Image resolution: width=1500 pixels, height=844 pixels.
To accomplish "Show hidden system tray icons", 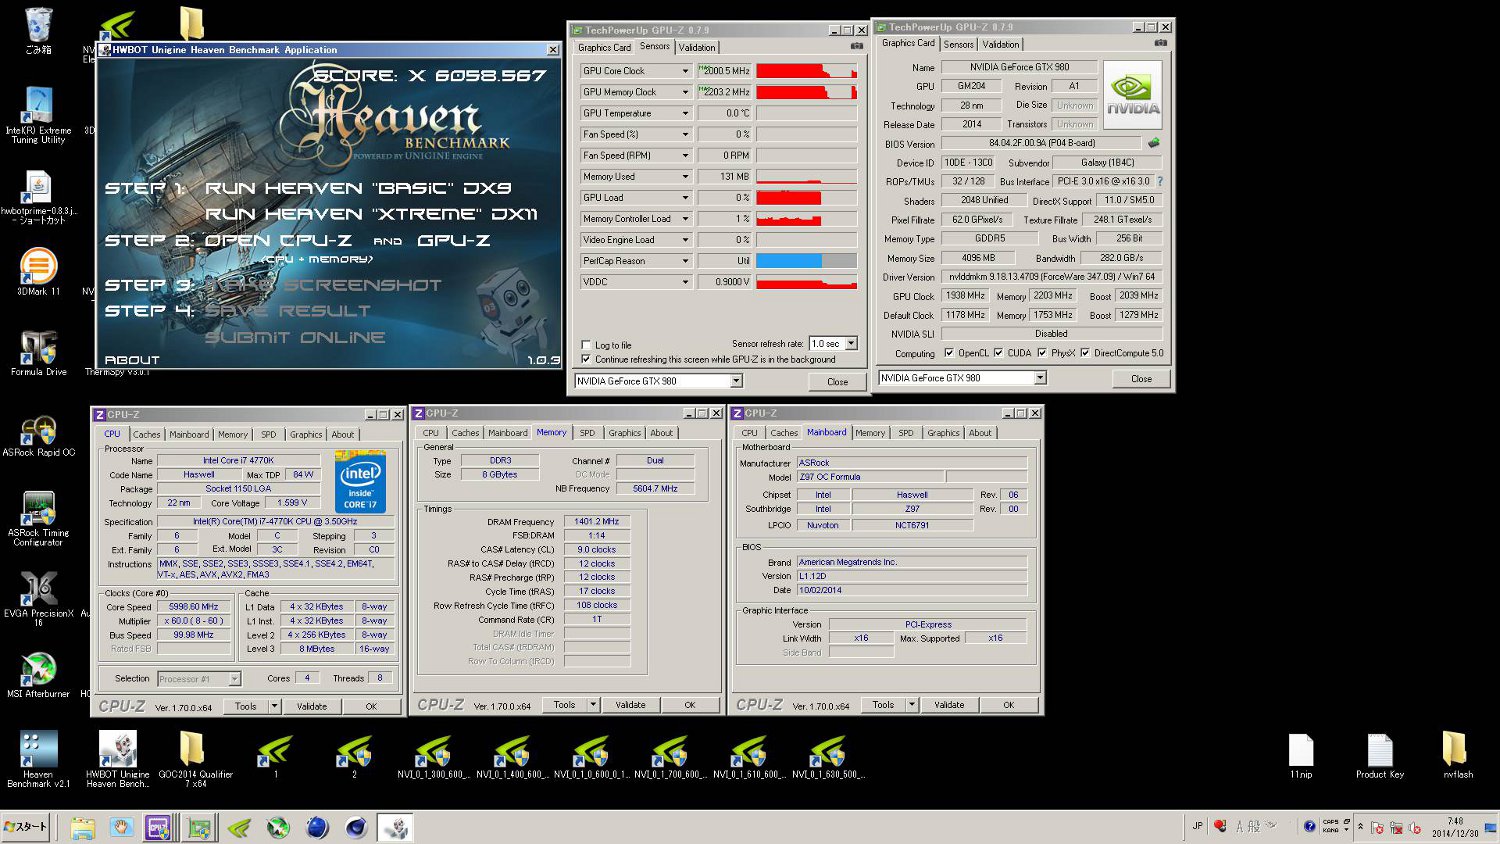I will tap(1360, 826).
